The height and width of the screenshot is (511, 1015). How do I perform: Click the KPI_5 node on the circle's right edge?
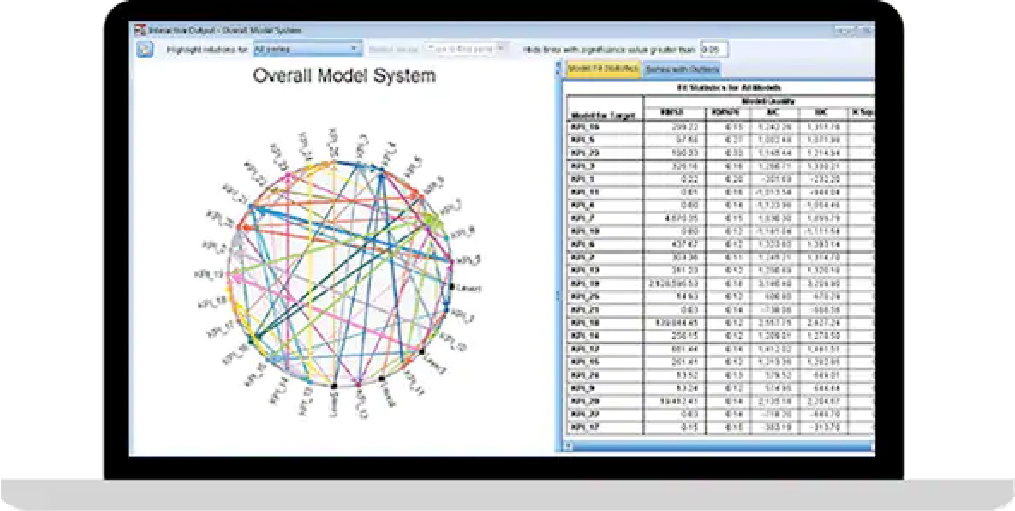(450, 259)
